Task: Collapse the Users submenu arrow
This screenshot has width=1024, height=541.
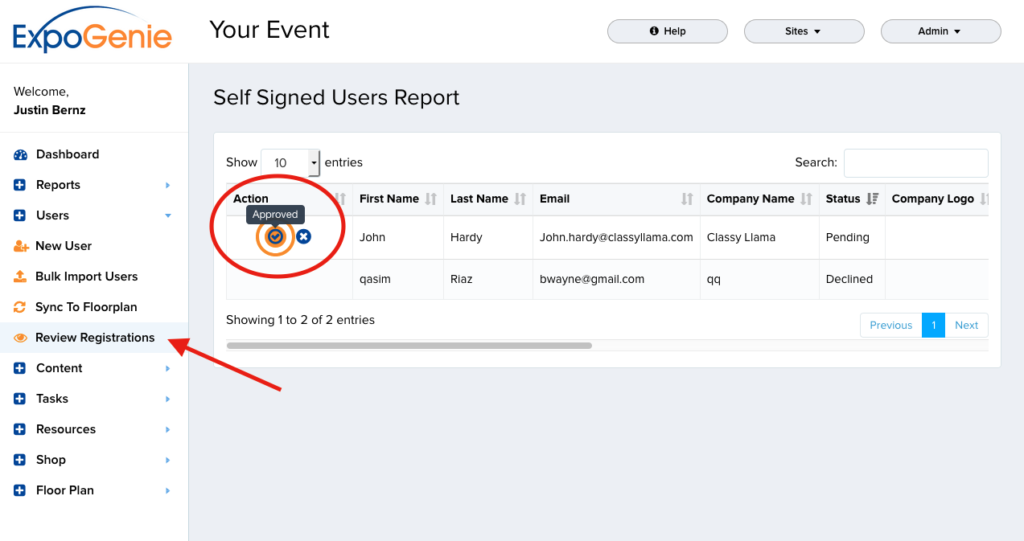Action: click(x=168, y=216)
